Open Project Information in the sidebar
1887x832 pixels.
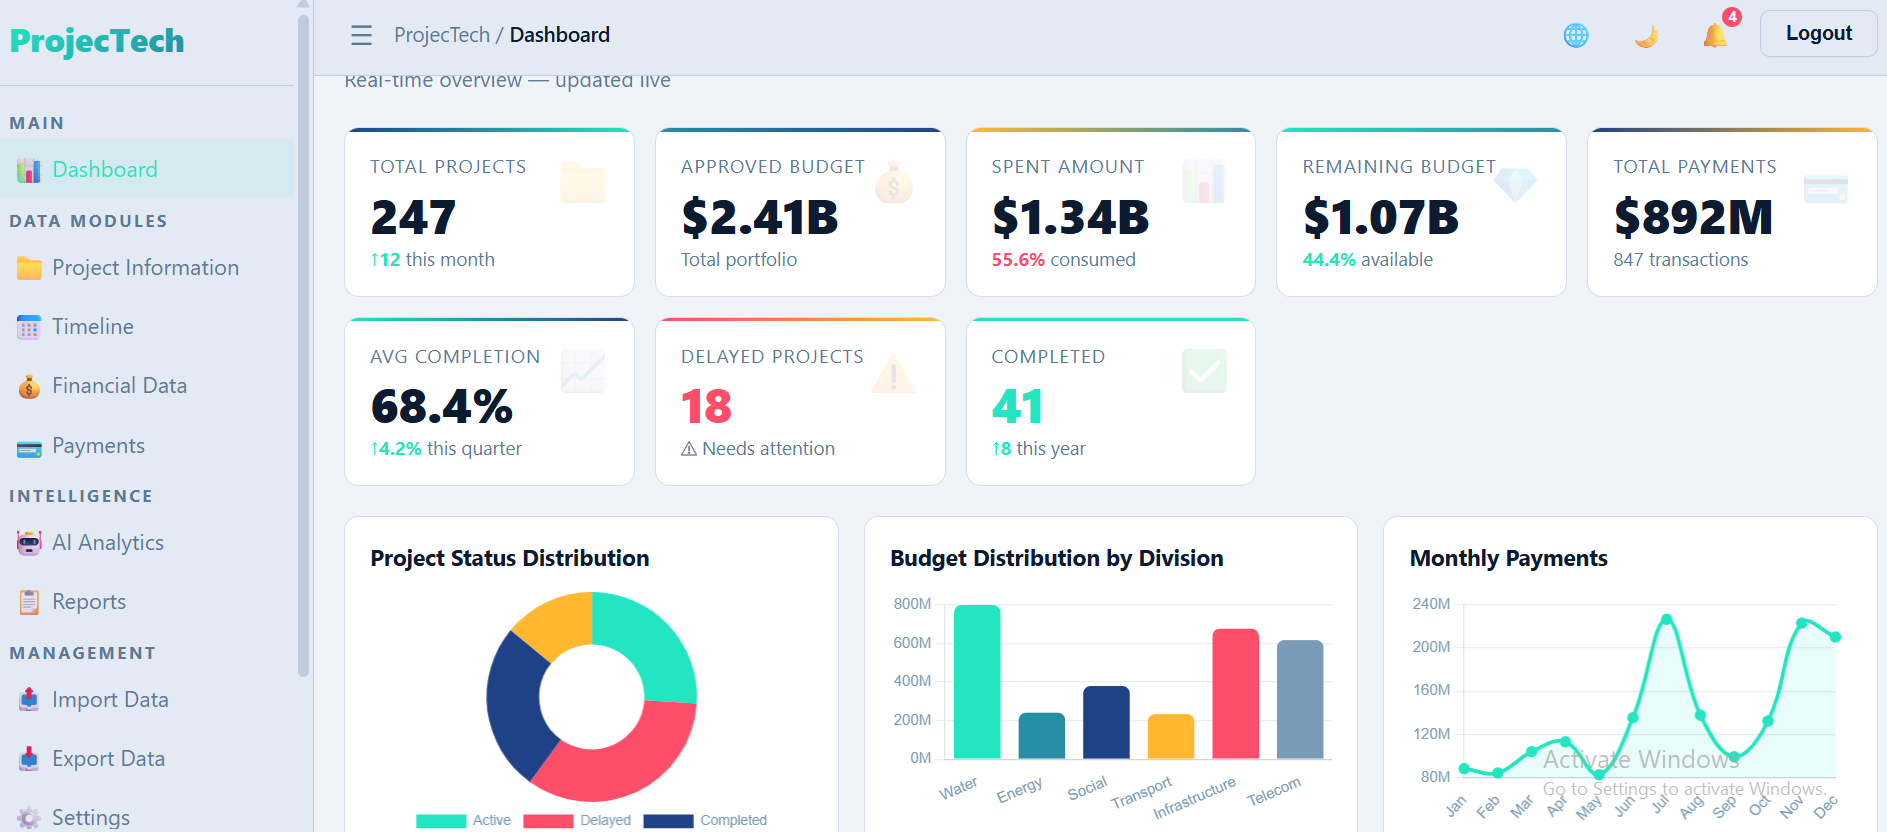tap(147, 268)
